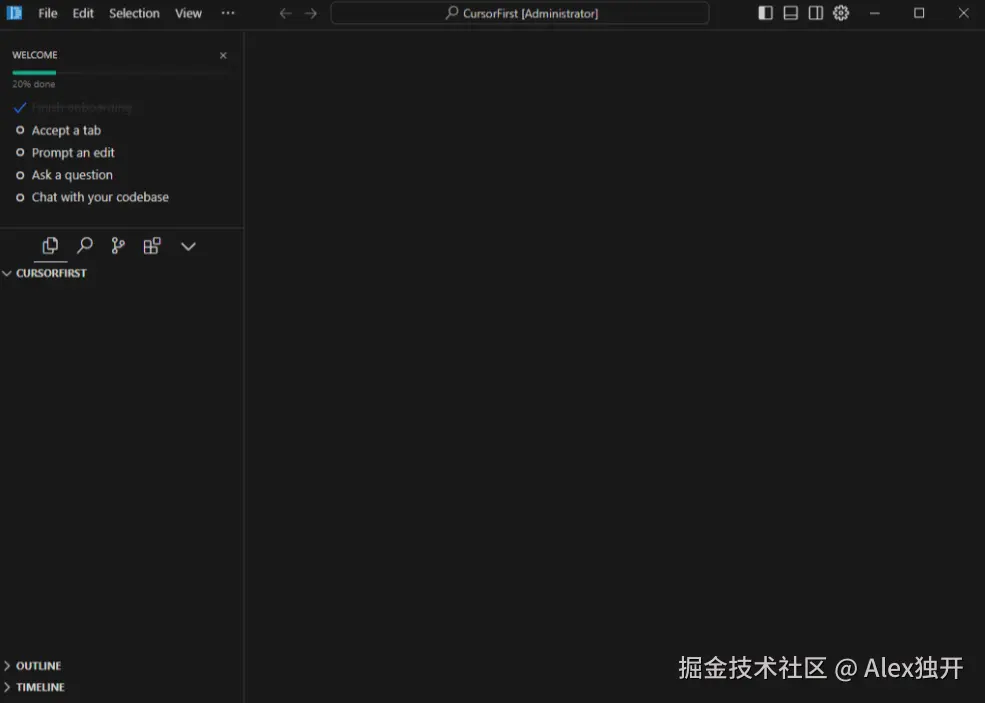Screen dimensions: 985x703
Task: Open the Search magnifier icon
Action: click(84, 246)
